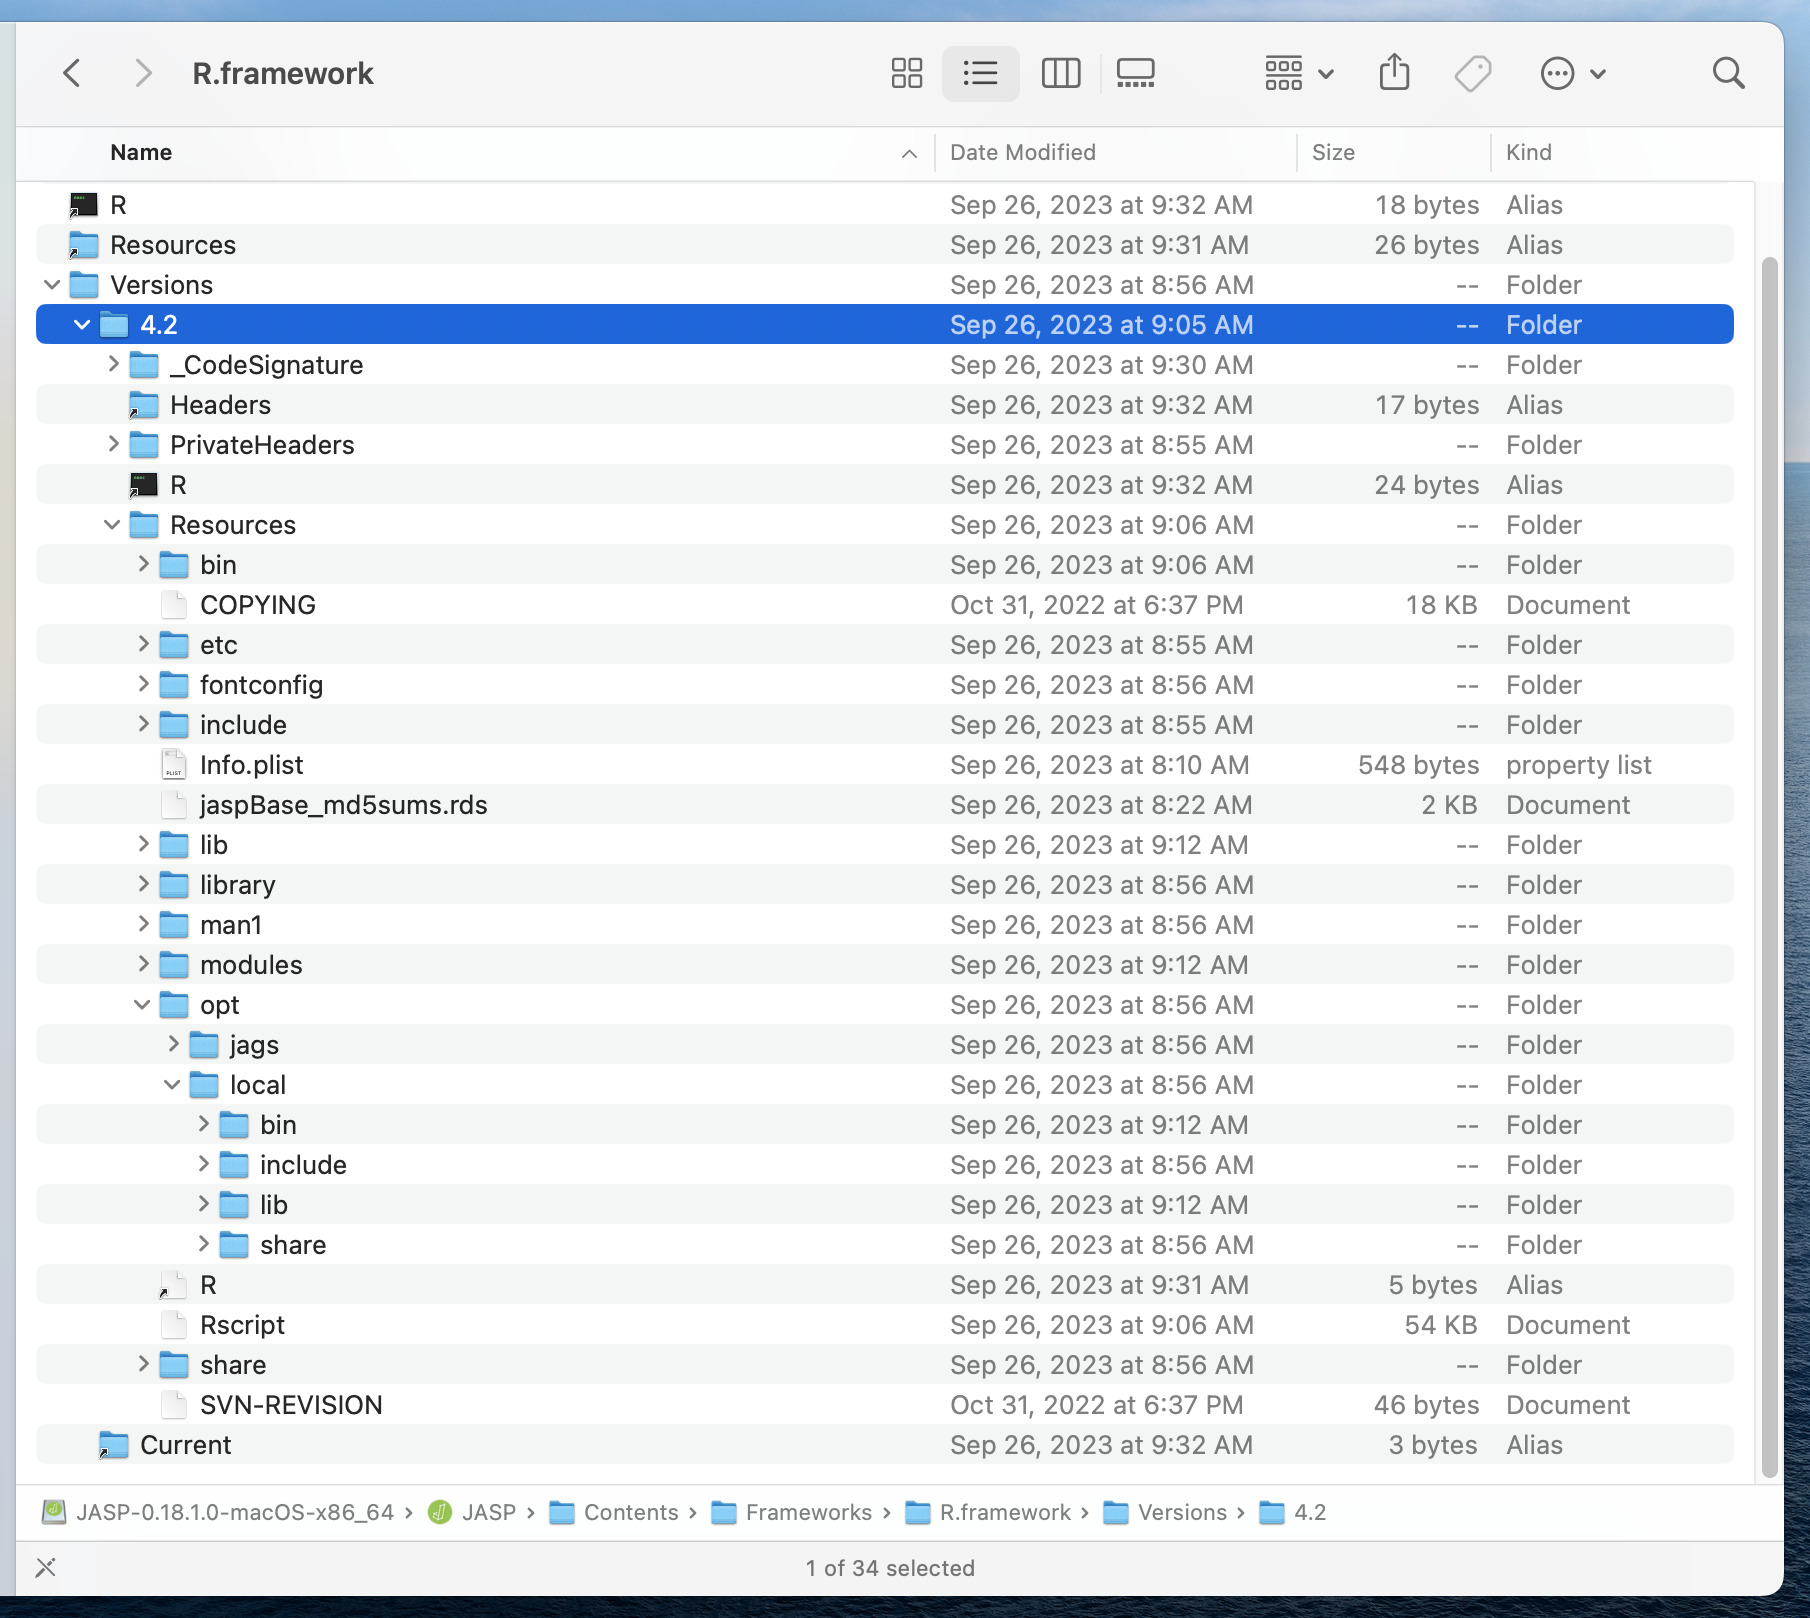Select the list view icon
Viewport: 1810px width, 1618px height.
click(980, 72)
